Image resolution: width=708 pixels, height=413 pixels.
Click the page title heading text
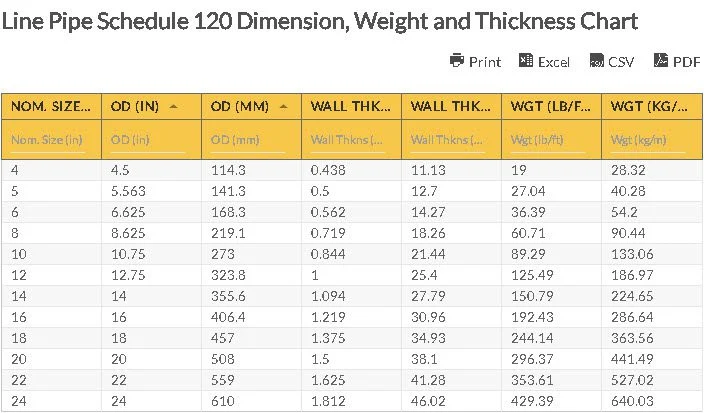[319, 21]
